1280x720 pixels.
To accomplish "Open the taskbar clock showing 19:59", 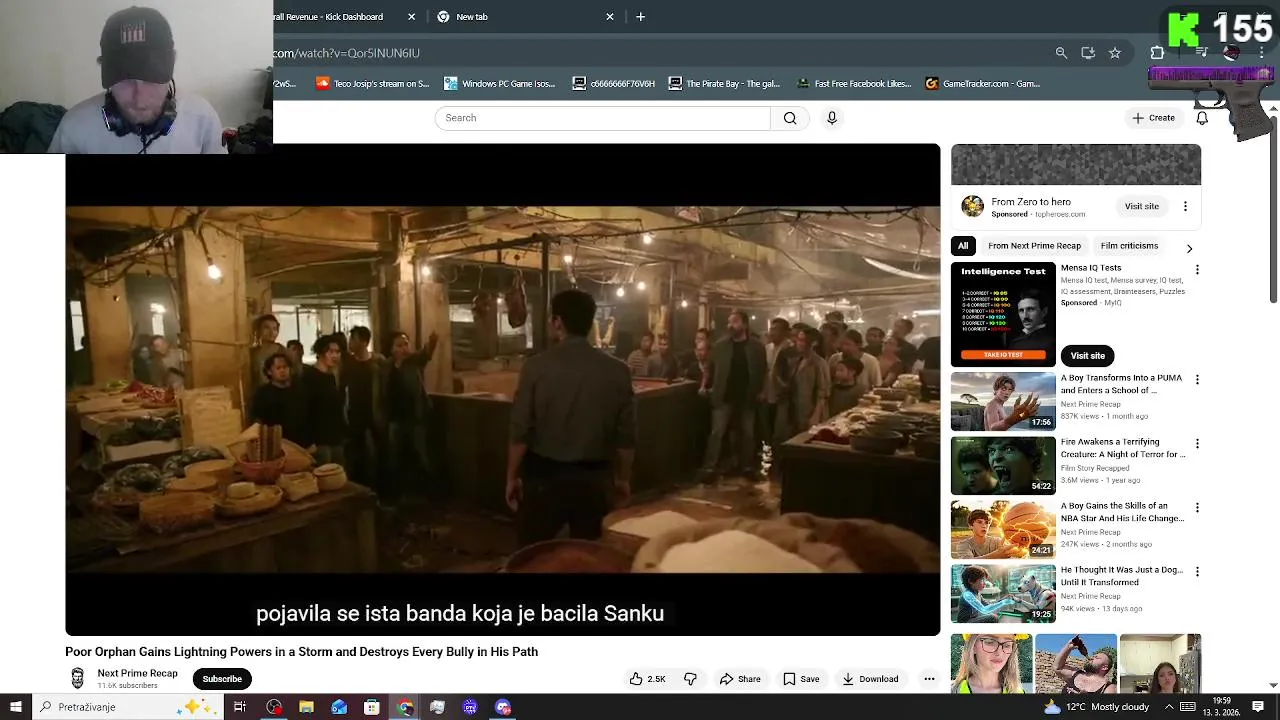I will click(1222, 707).
